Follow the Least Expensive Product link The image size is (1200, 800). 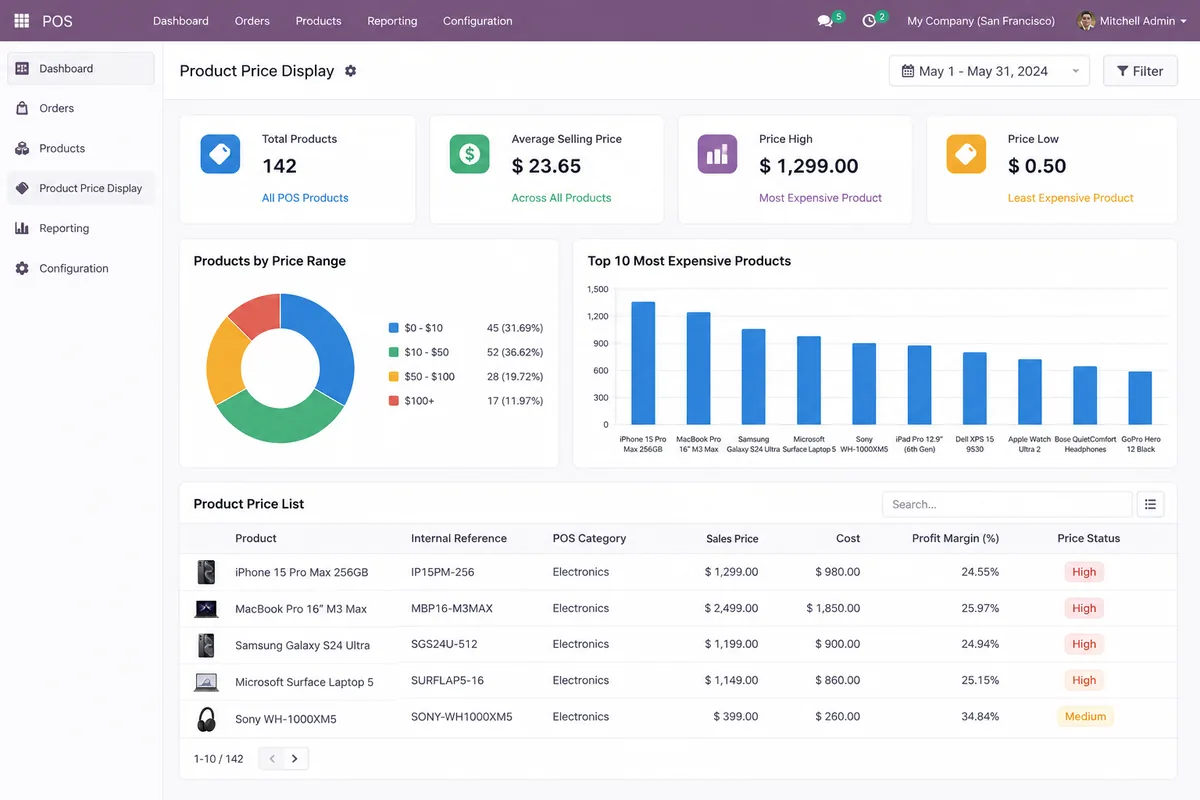[x=1070, y=198]
